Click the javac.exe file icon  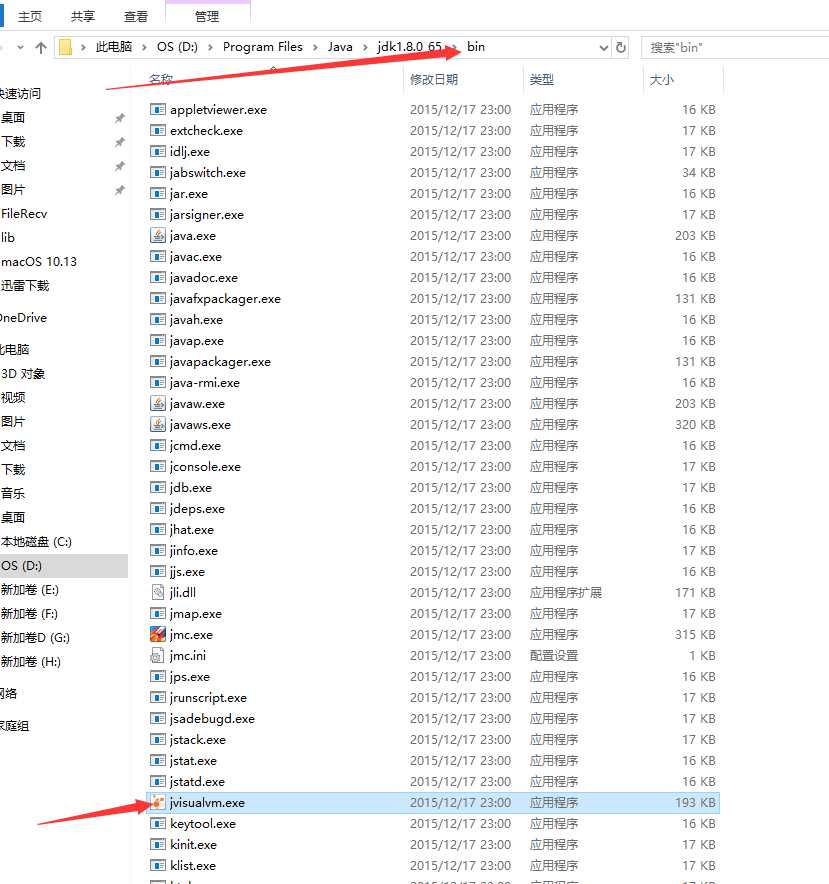pos(158,257)
